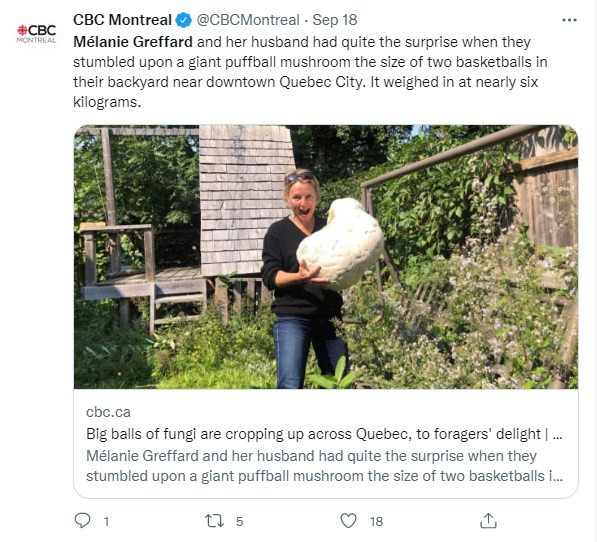Click the like count number 18
The height and width of the screenshot is (542, 597).
point(376,521)
